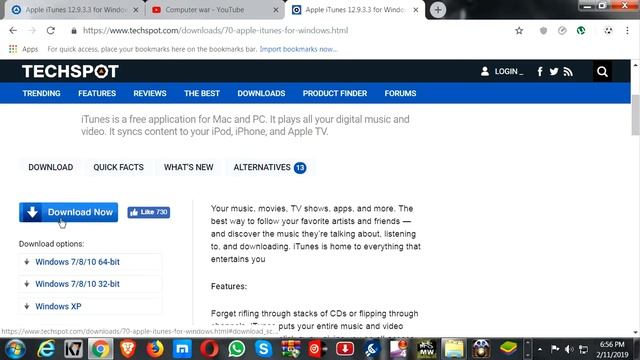640x360 pixels.
Task: Open TechSpot's RSS feed icon
Action: [x=568, y=72]
